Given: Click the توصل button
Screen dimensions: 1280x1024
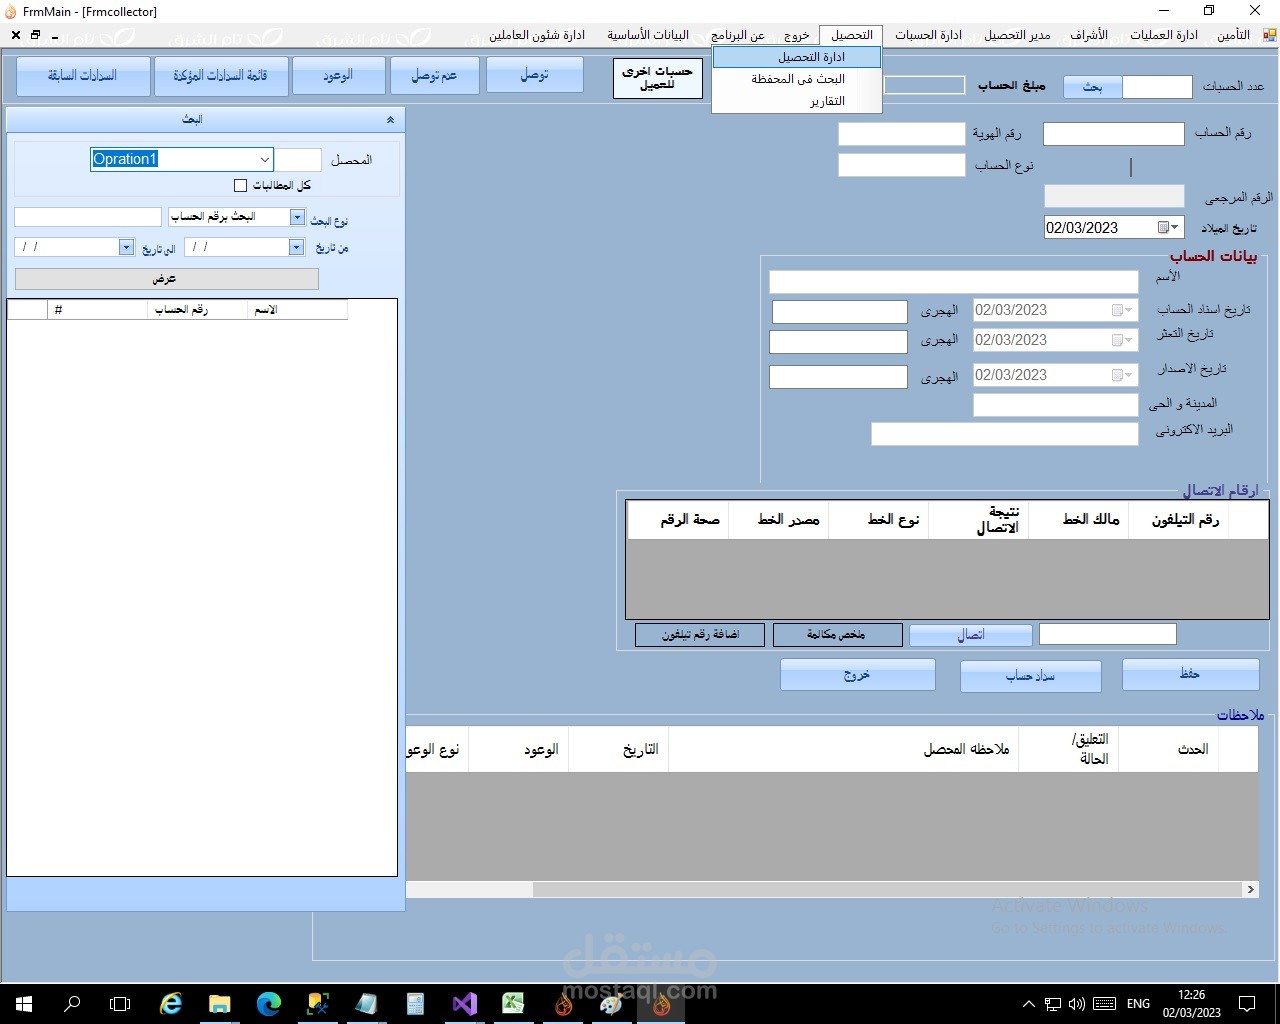Looking at the screenshot, I should point(535,76).
